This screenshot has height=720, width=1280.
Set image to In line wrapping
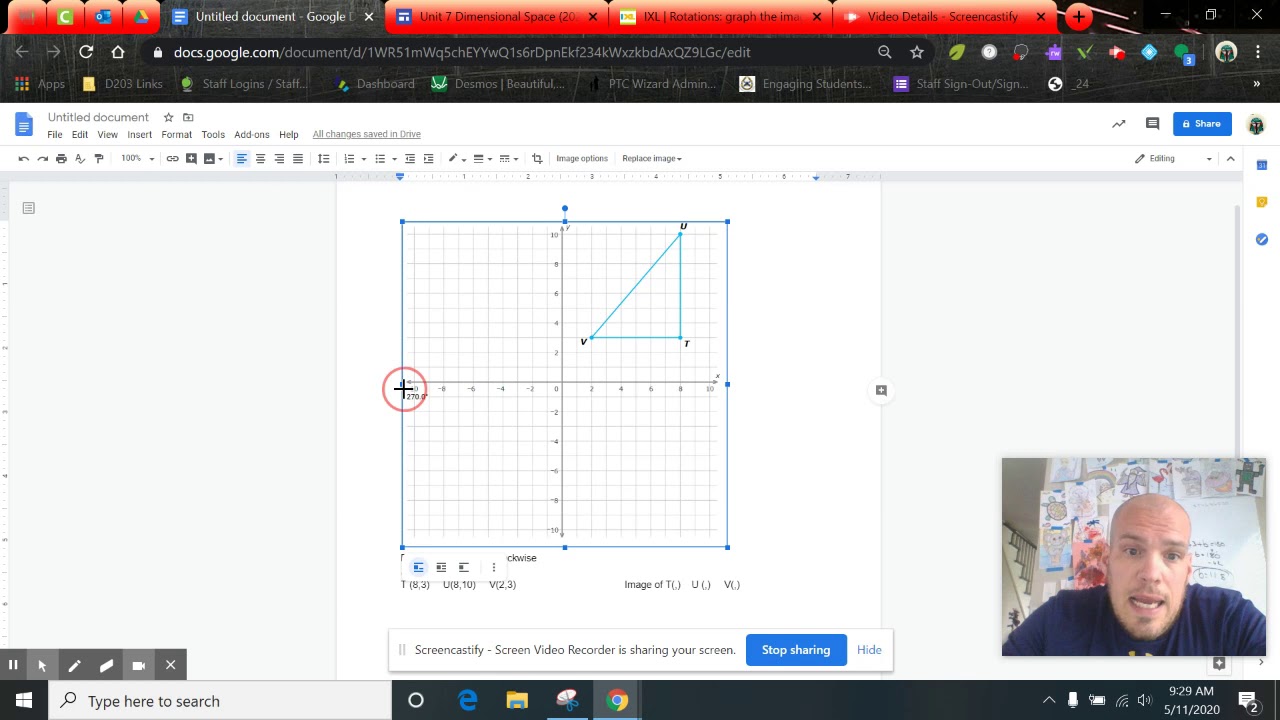pyautogui.click(x=419, y=567)
